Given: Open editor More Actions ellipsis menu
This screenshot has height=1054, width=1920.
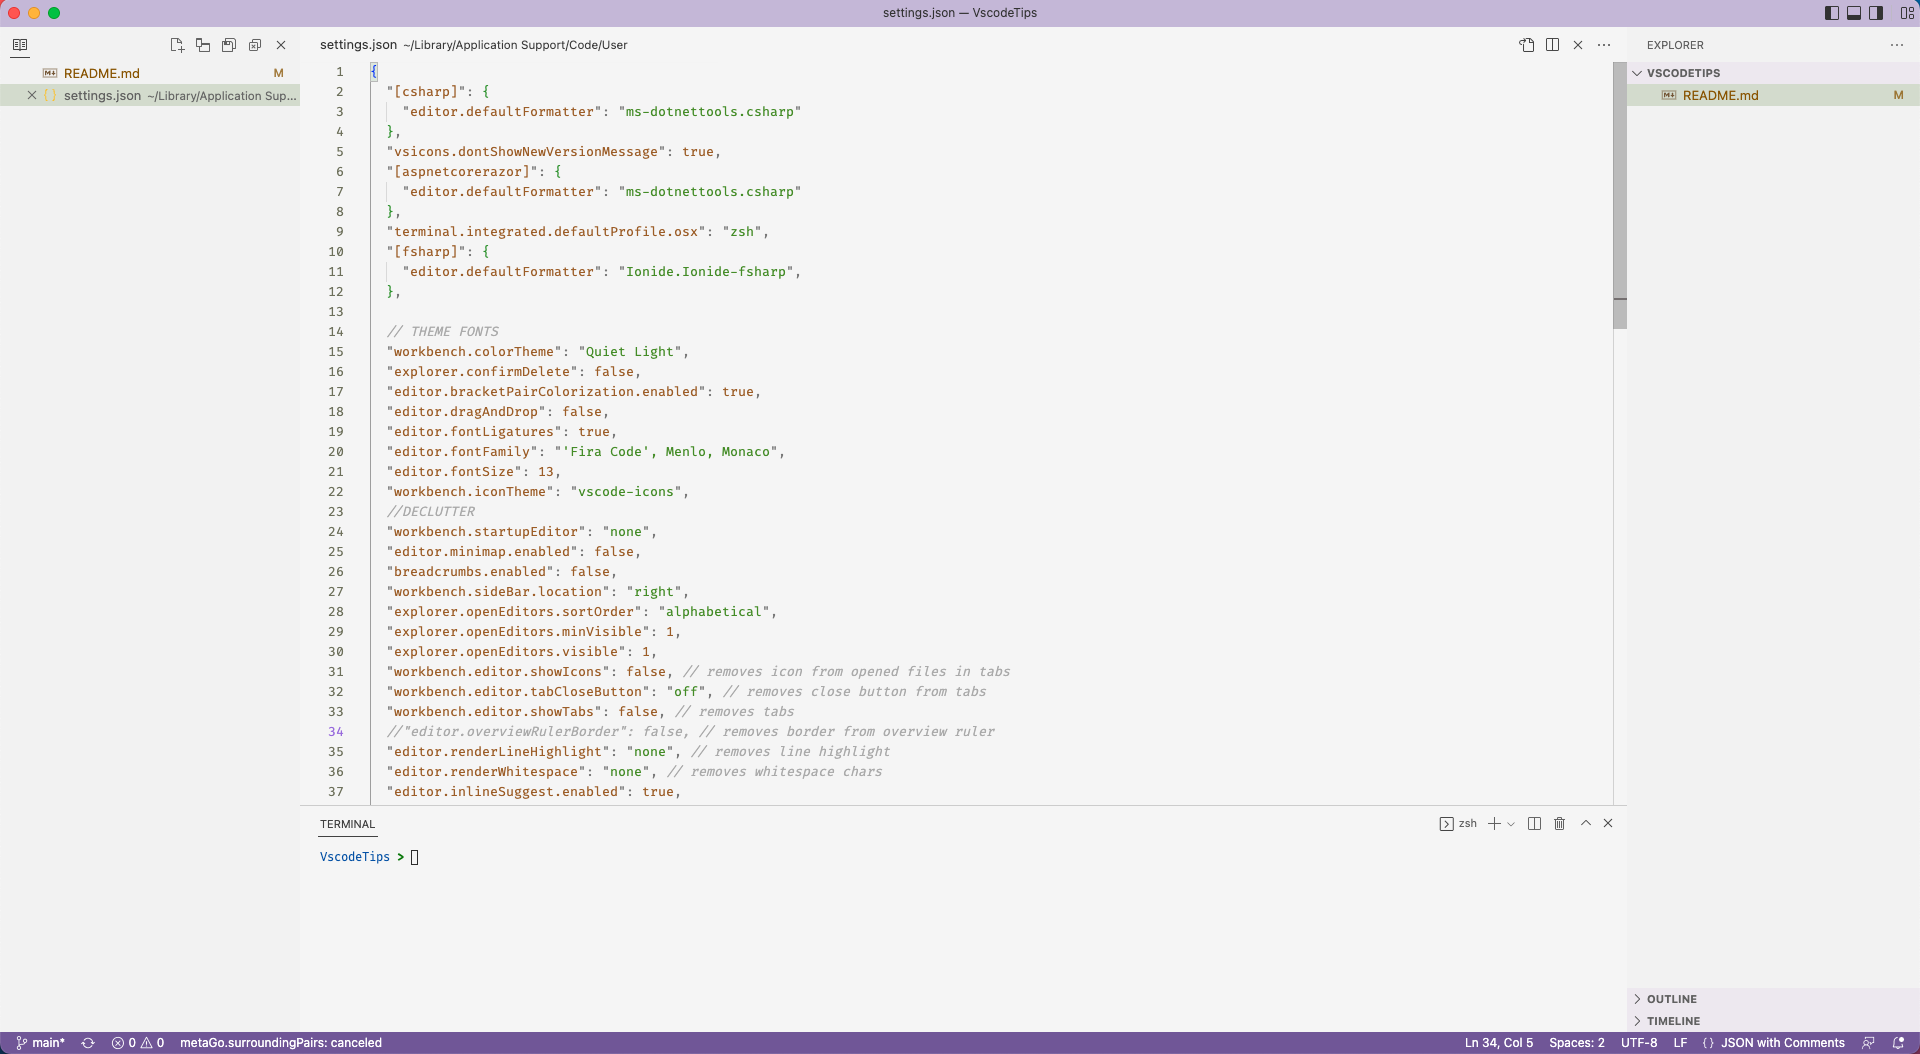Looking at the screenshot, I should (x=1604, y=45).
